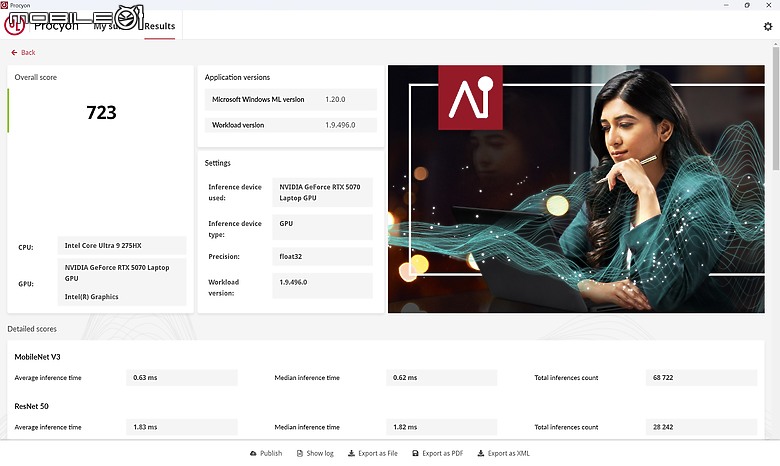Image resolution: width=780 pixels, height=466 pixels.
Task: Open the settings gear icon
Action: pyautogui.click(x=768, y=26)
